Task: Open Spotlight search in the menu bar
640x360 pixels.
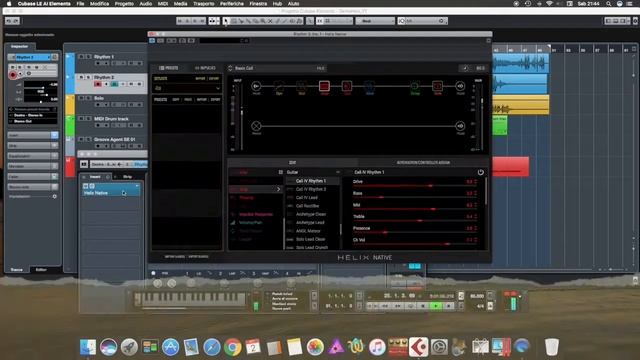Action: pos(609,3)
